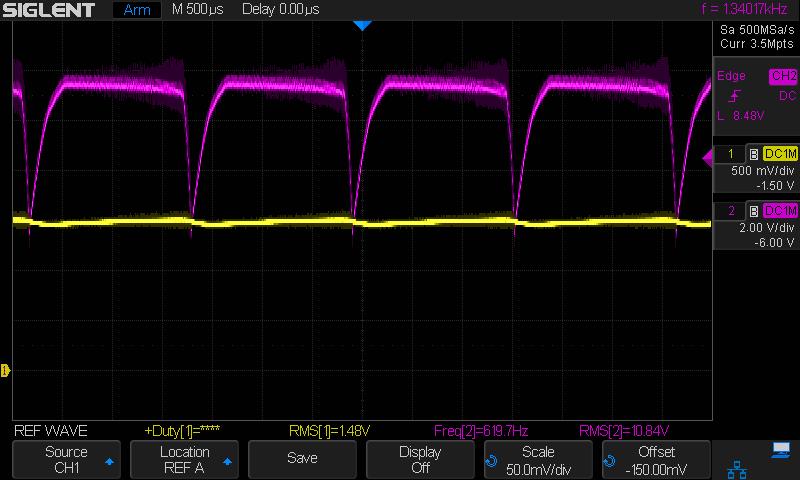Click the rising edge trigger slope icon
The width and height of the screenshot is (800, 480).
tap(735, 95)
